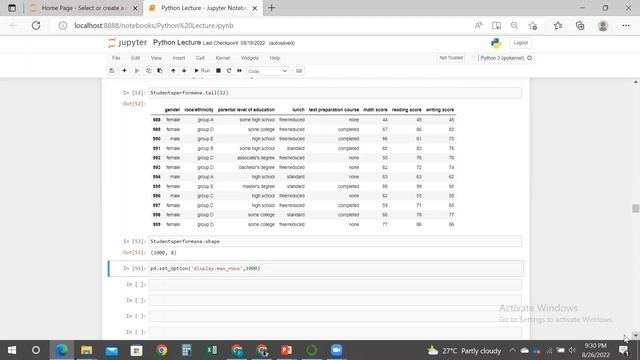Paste cells below using the toolbar icon
The image size is (640, 360).
pyautogui.click(x=160, y=71)
